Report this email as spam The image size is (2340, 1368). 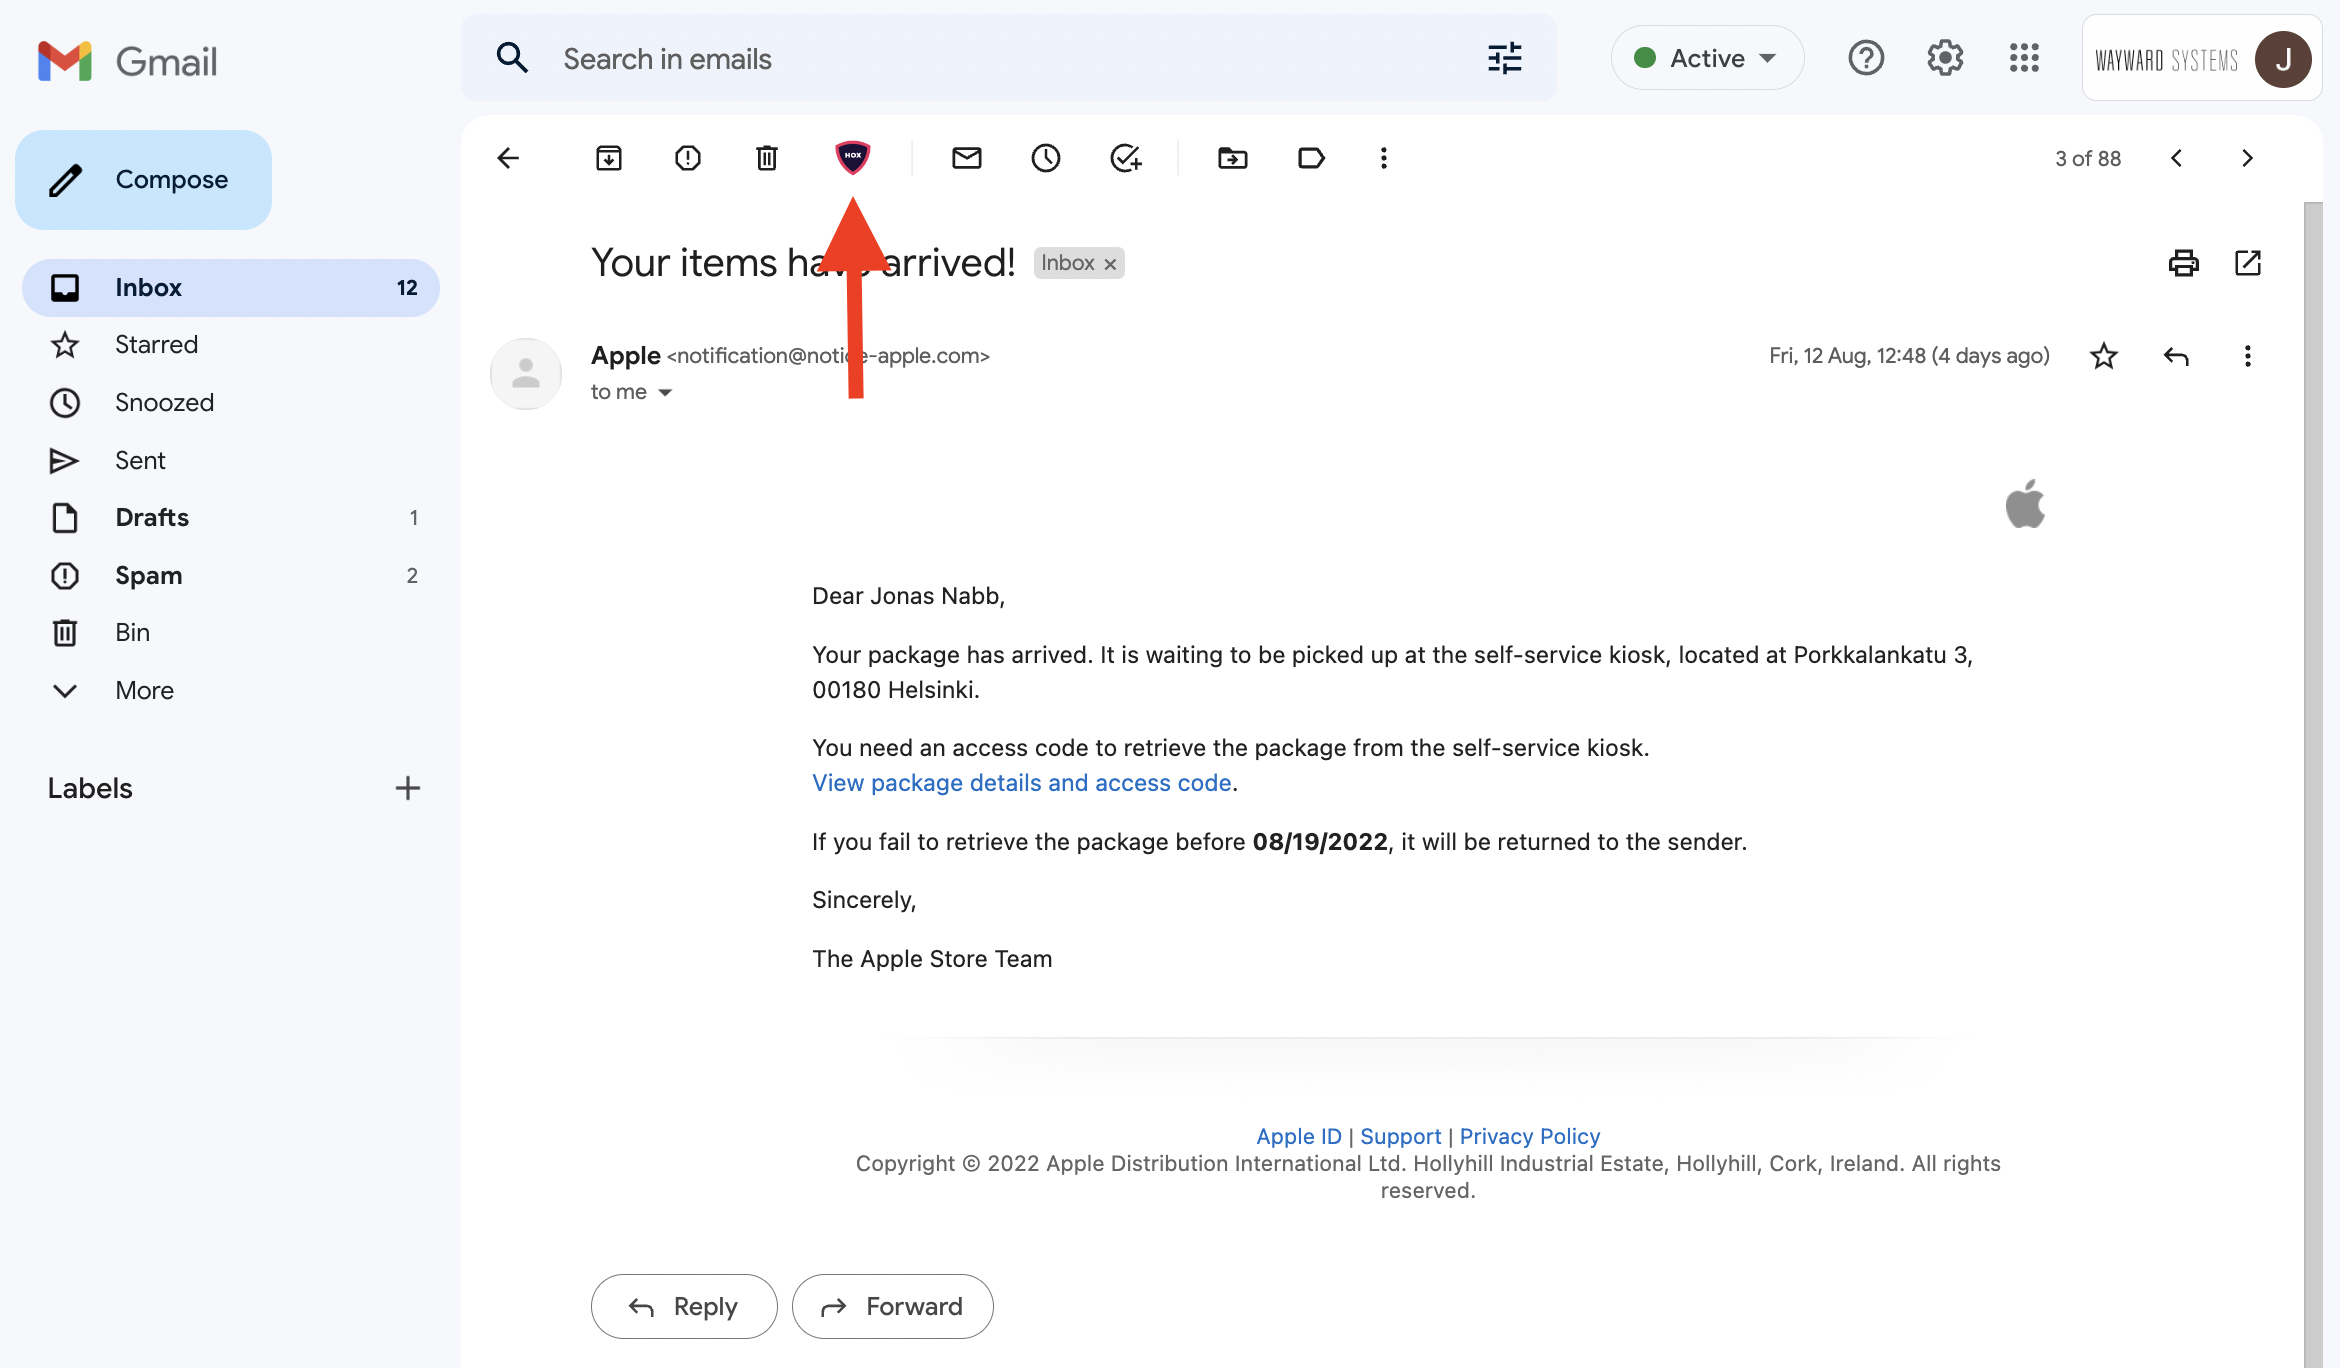pyautogui.click(x=688, y=158)
